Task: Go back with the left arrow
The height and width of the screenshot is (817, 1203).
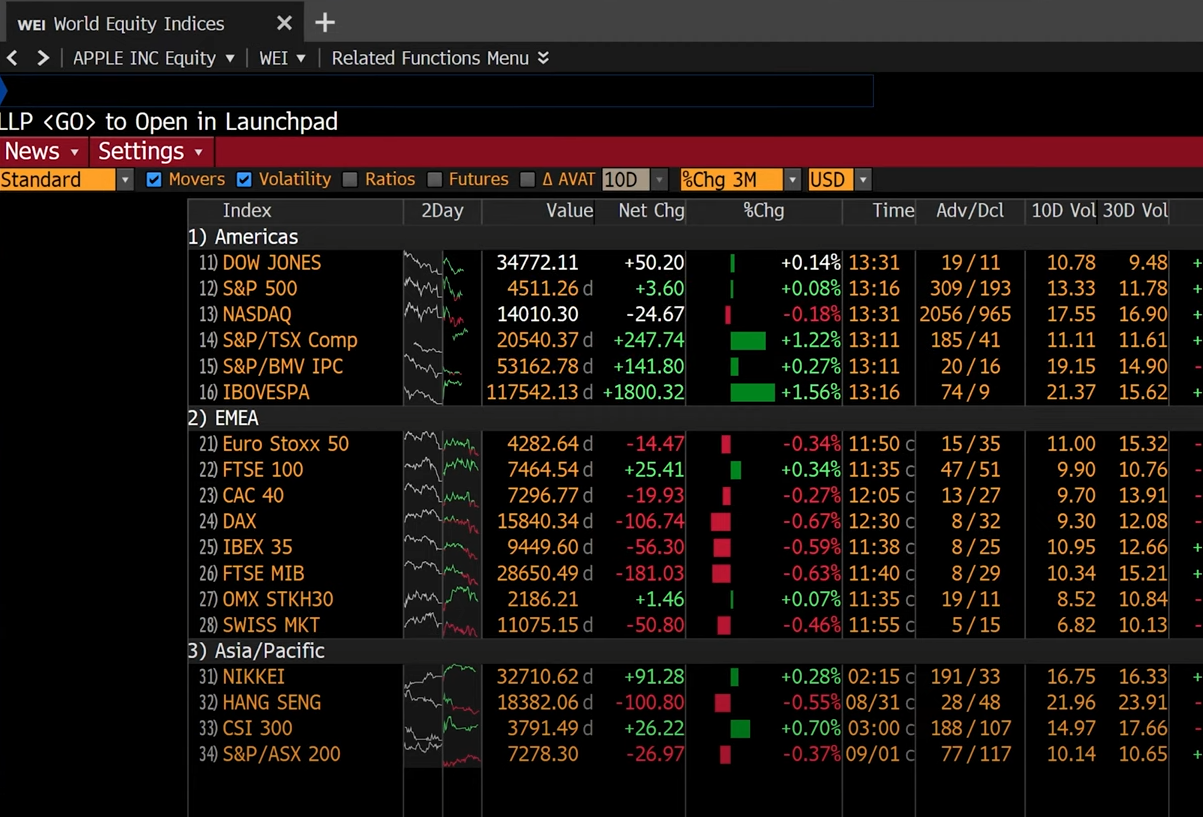Action: [x=12, y=58]
